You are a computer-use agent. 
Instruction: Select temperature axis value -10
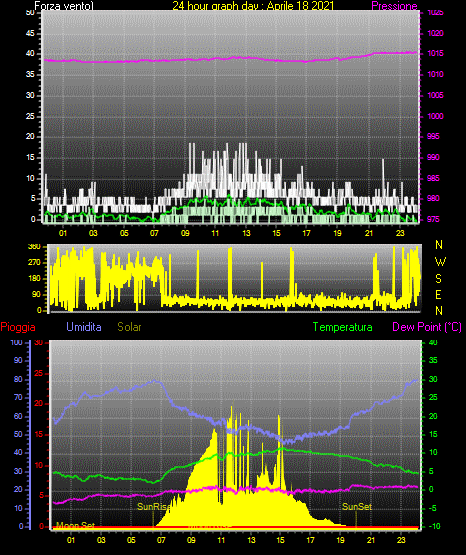434,526
